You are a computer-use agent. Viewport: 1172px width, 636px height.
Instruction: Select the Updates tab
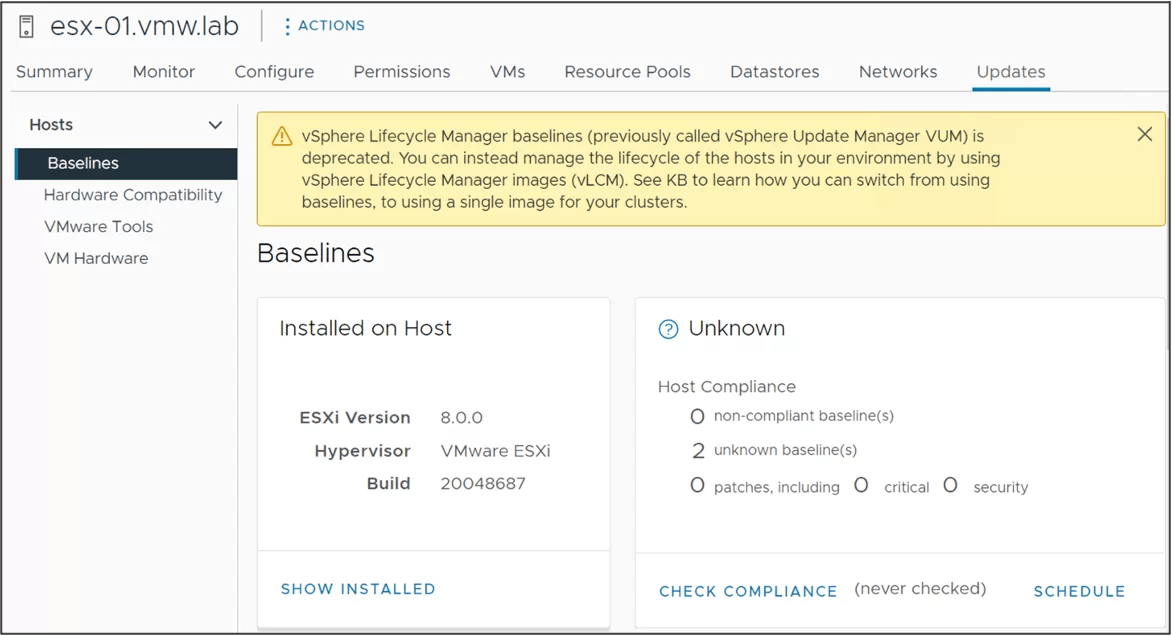[1011, 72]
